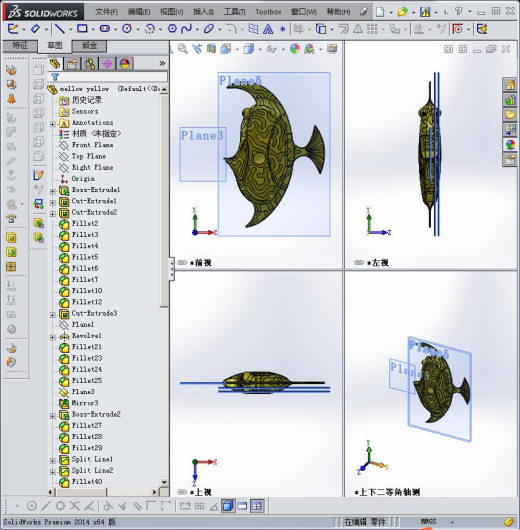Click the Zoom to Area magnifier icon
Screen dimensions: 520x530
[x=183, y=49]
